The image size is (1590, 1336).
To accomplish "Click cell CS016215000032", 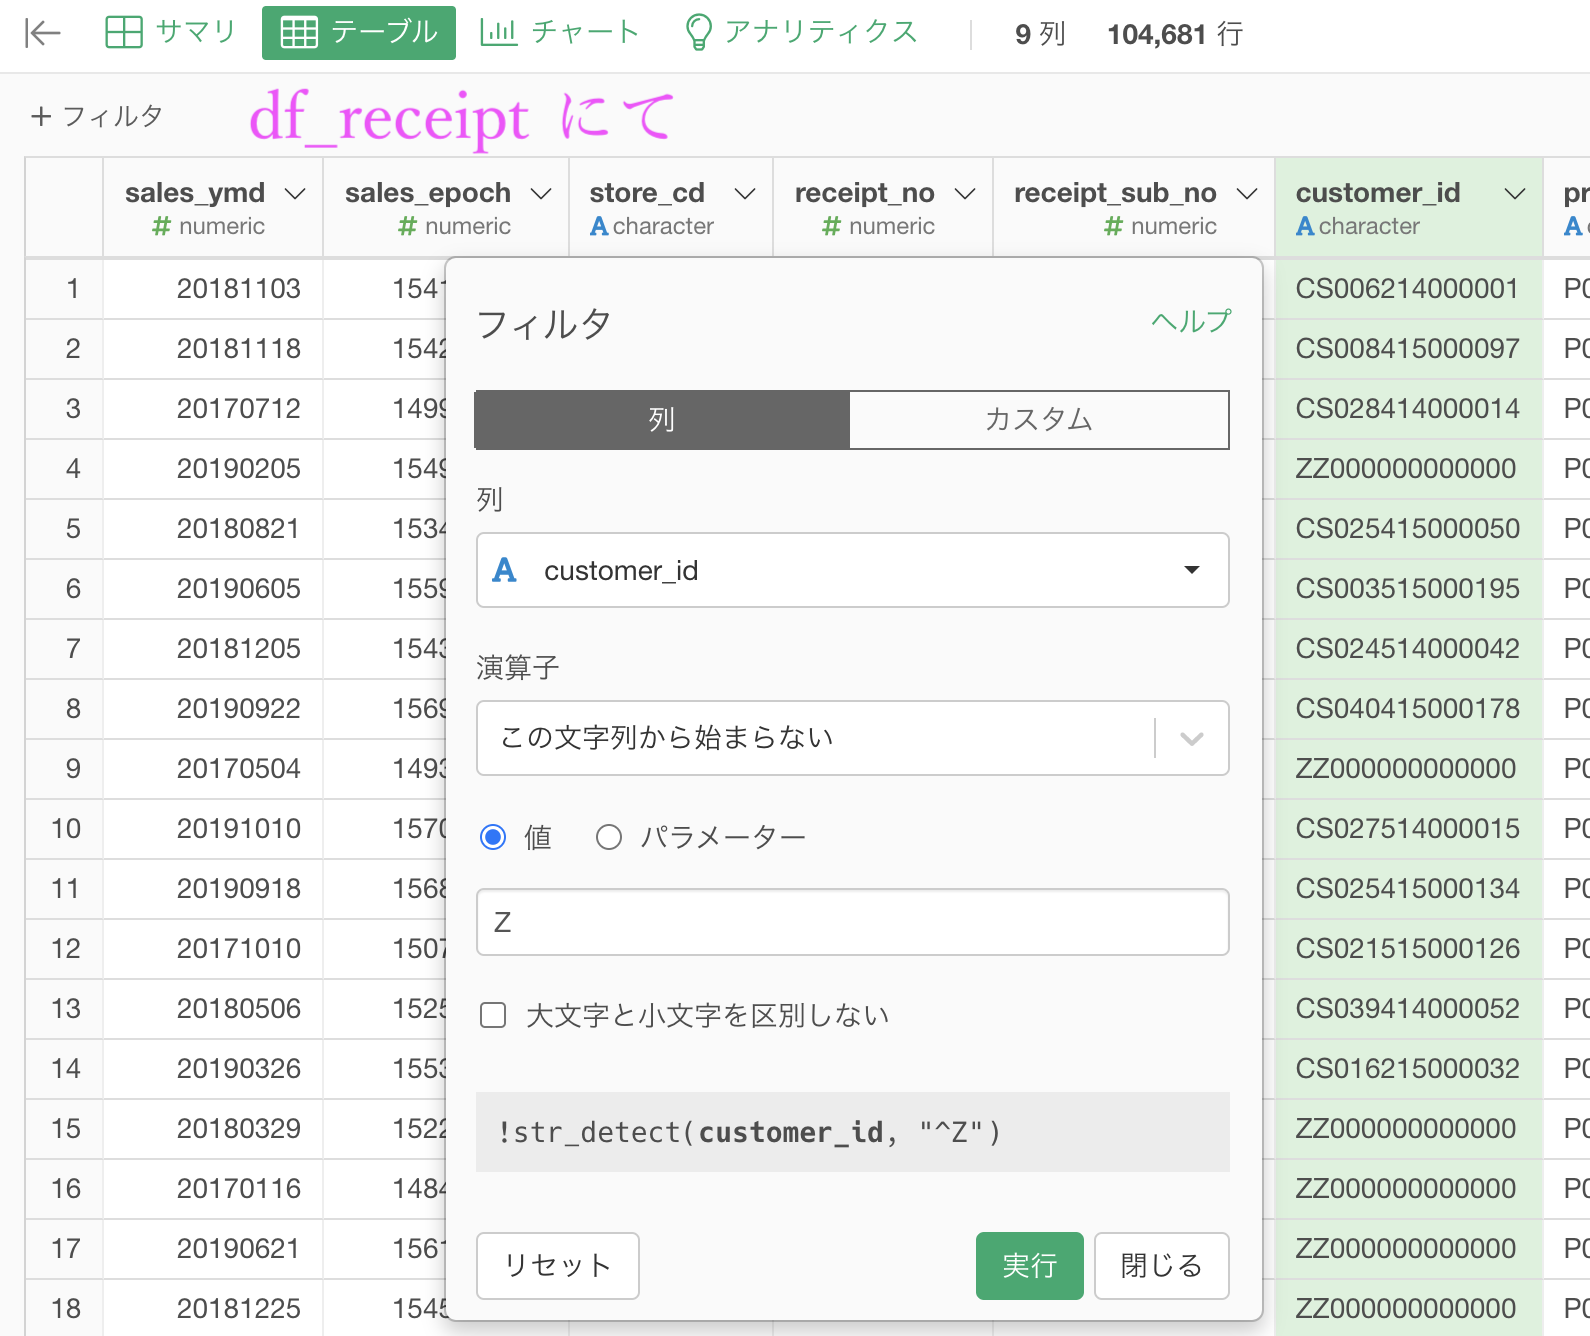I will (x=1408, y=1069).
